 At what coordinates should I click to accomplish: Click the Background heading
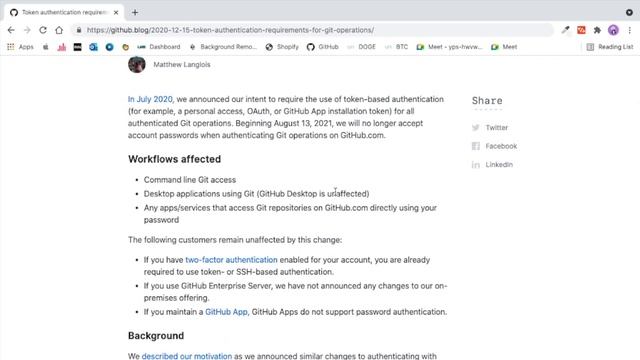[x=156, y=336]
